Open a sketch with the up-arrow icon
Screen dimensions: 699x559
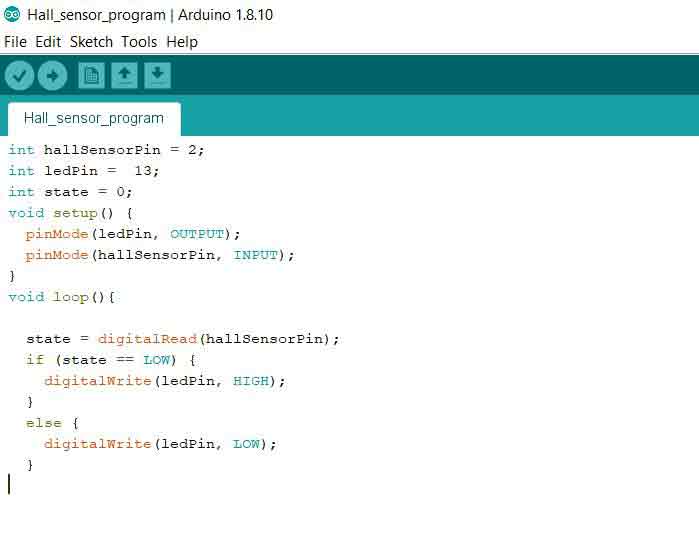click(124, 75)
